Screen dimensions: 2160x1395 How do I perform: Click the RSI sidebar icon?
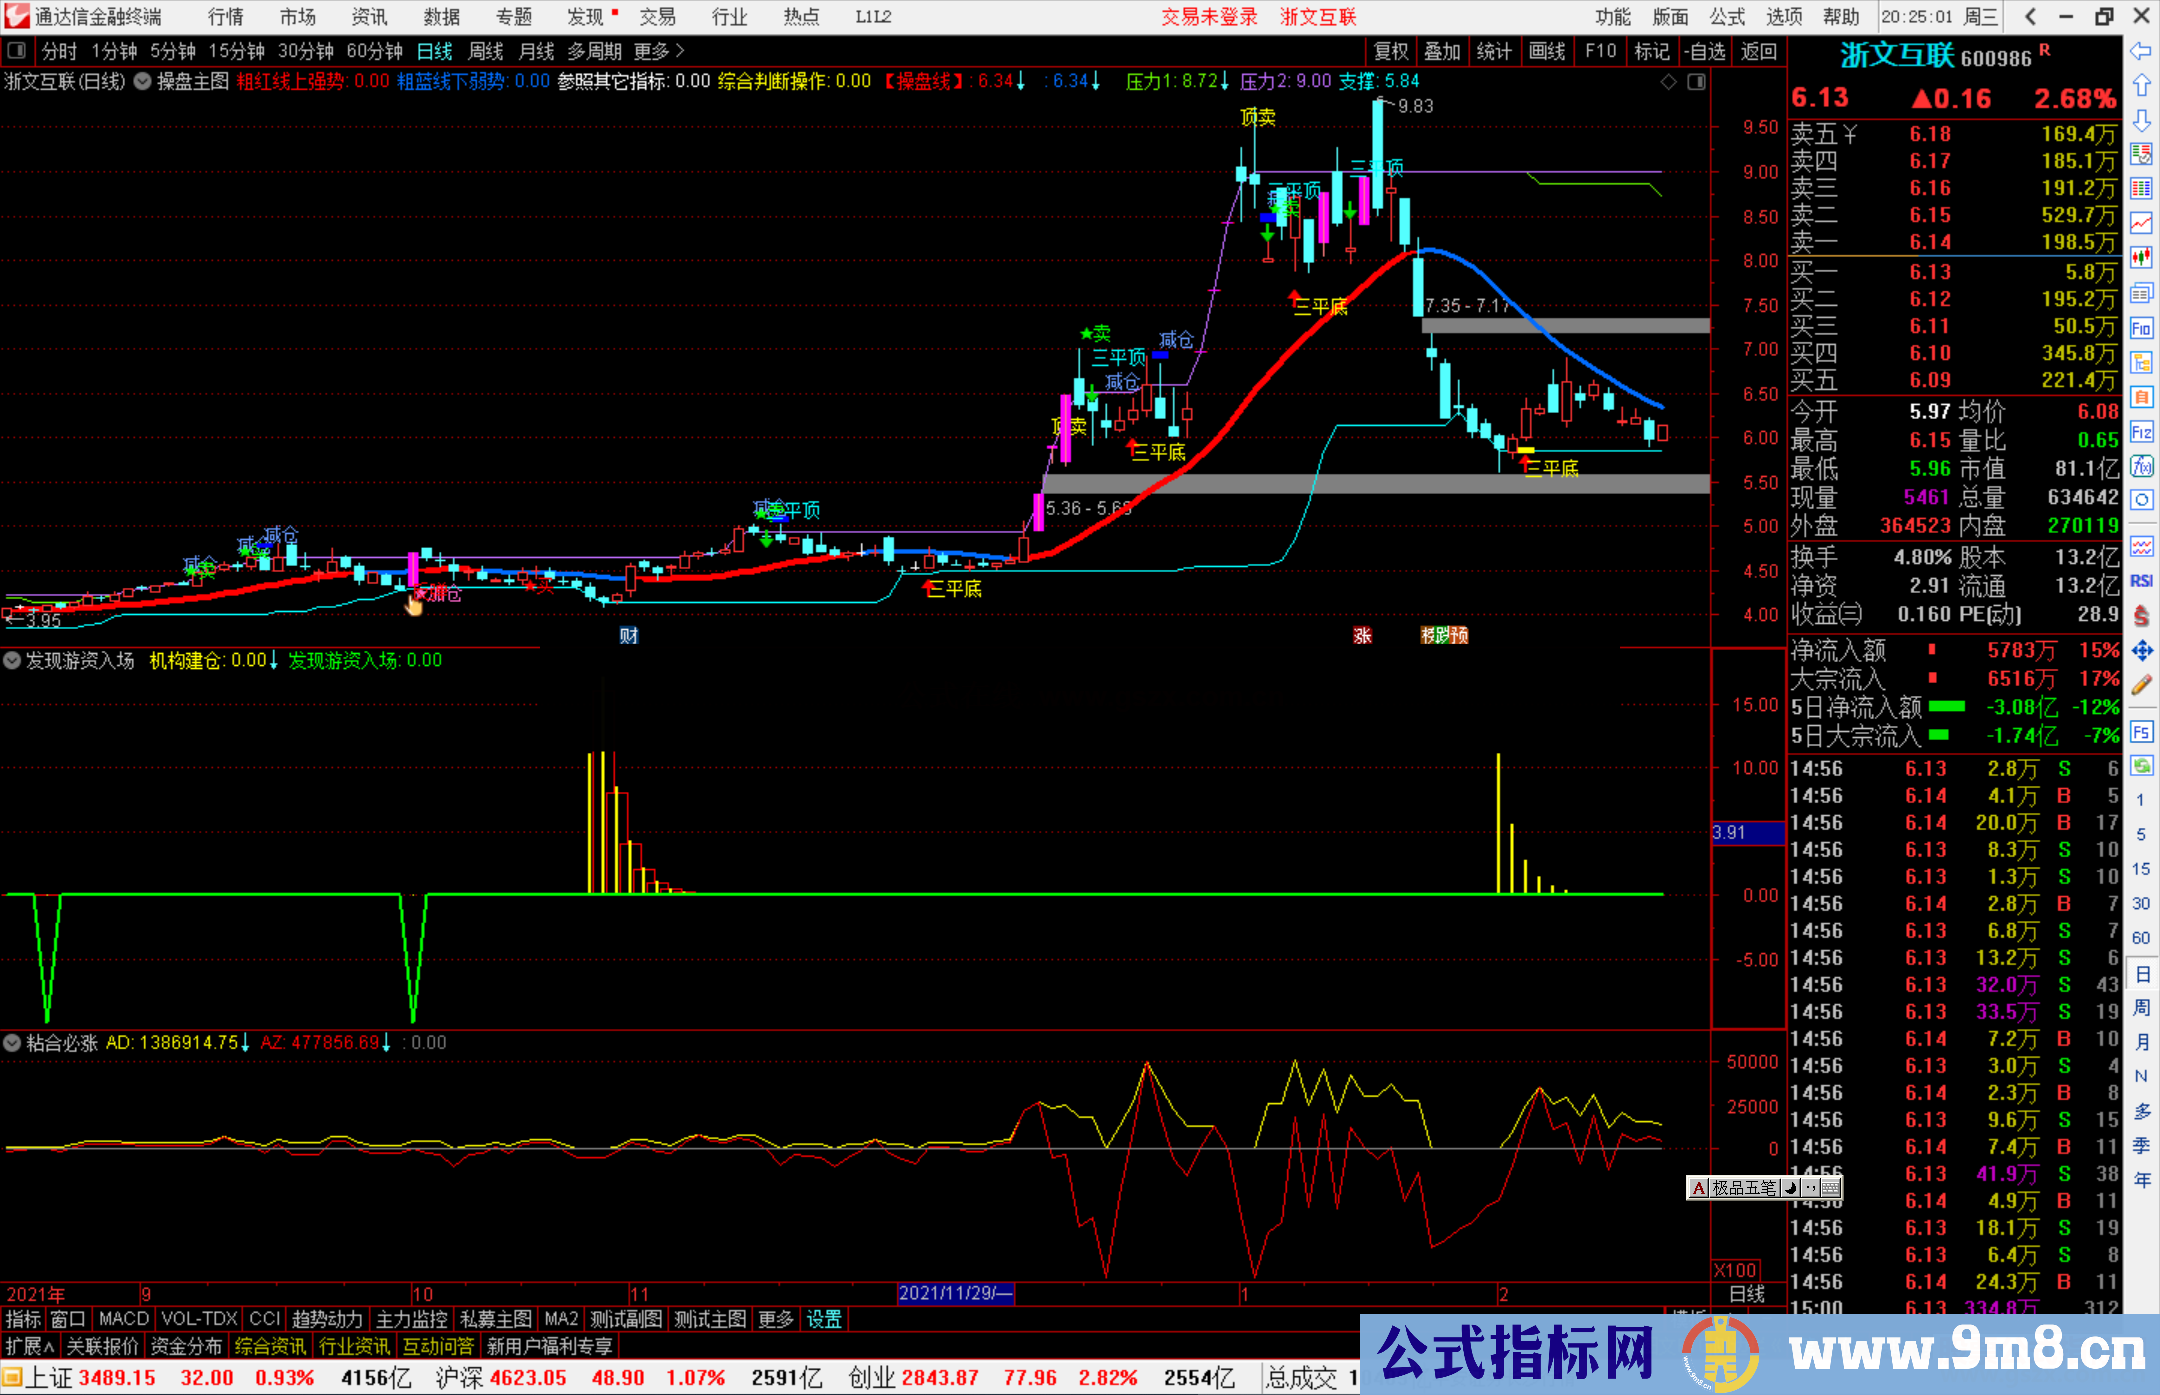coord(2141,581)
